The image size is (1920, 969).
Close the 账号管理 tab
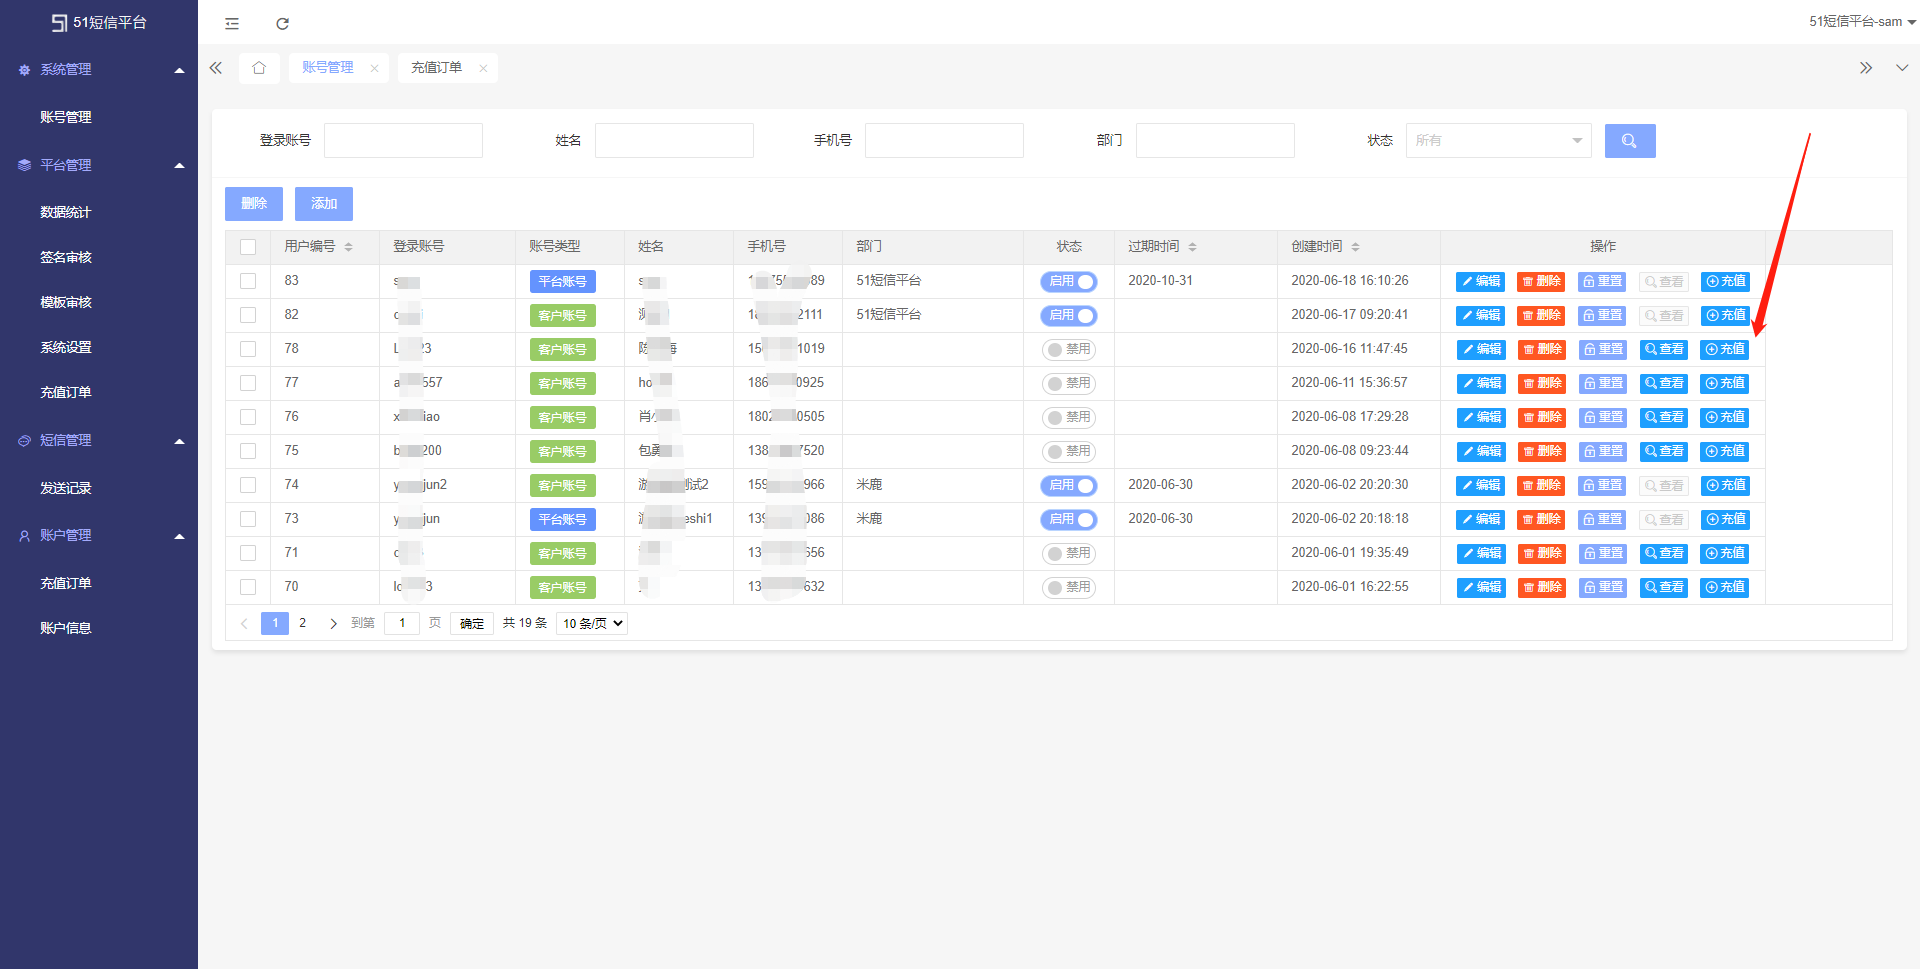pyautogui.click(x=374, y=68)
